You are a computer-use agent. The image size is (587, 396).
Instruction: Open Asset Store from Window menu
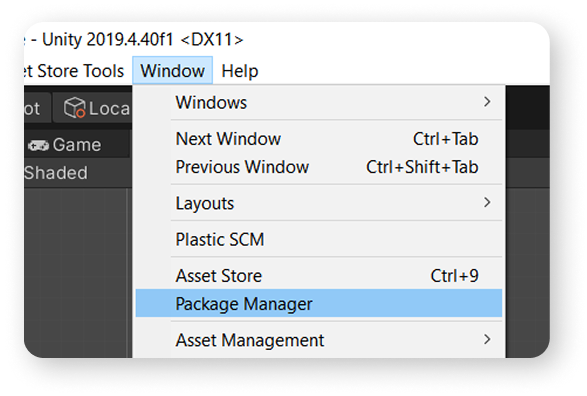[x=319, y=276]
